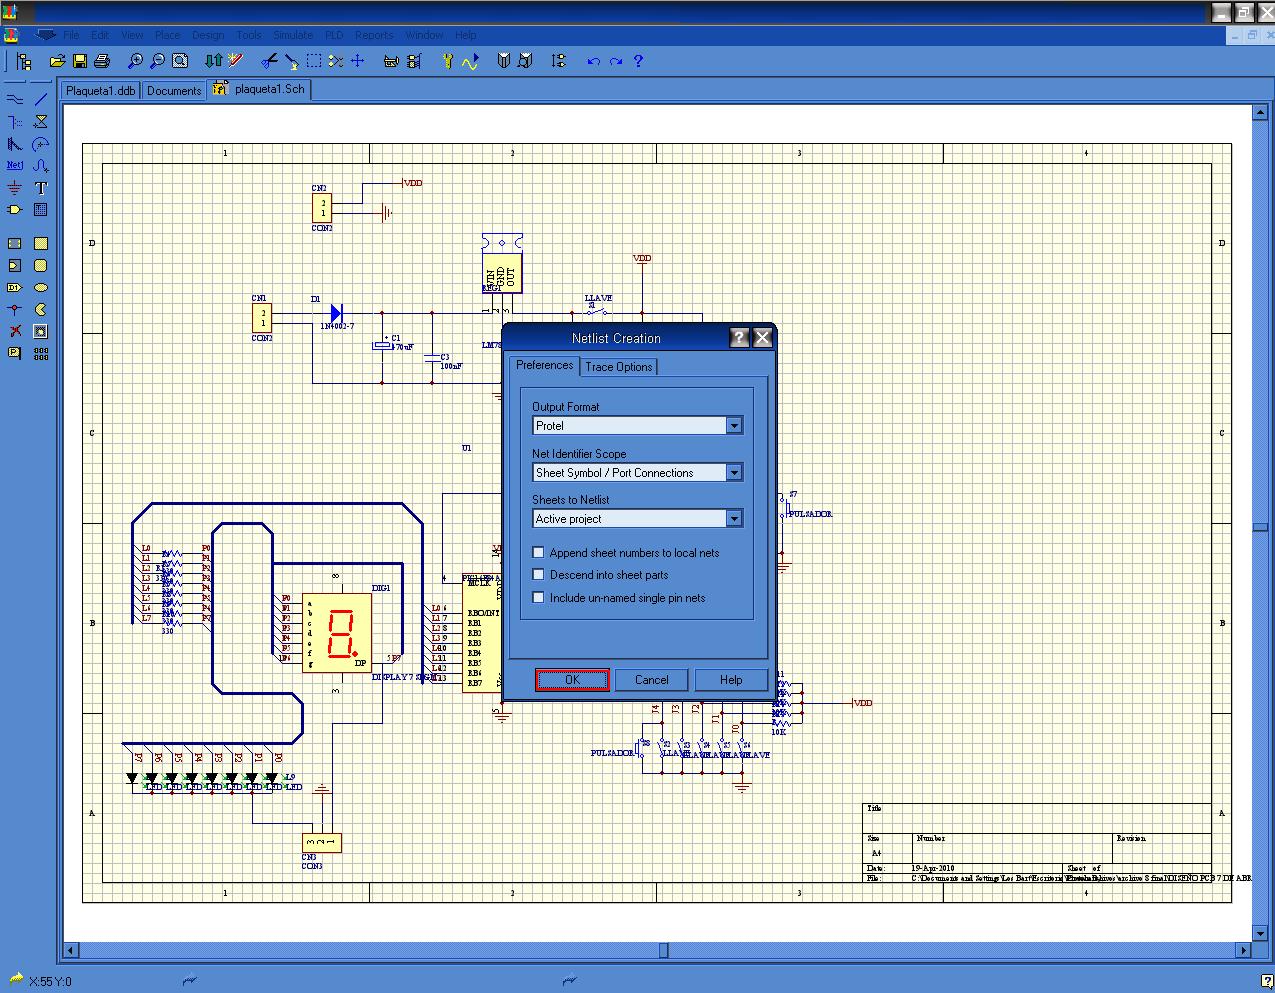Choose the text annotation T tool
Viewport: 1275px width, 993px height.
tap(41, 188)
